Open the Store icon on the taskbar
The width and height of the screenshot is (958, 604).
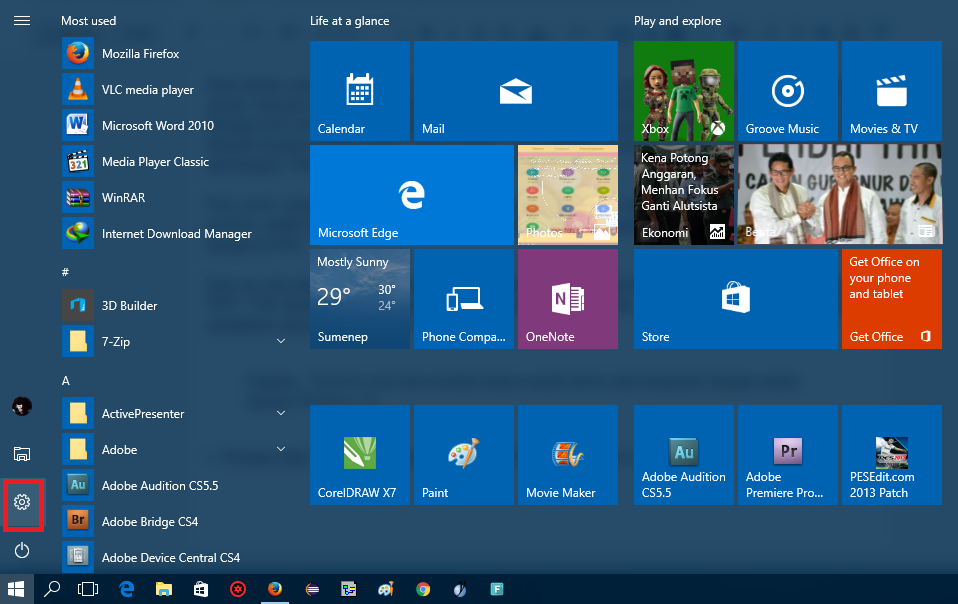point(201,589)
